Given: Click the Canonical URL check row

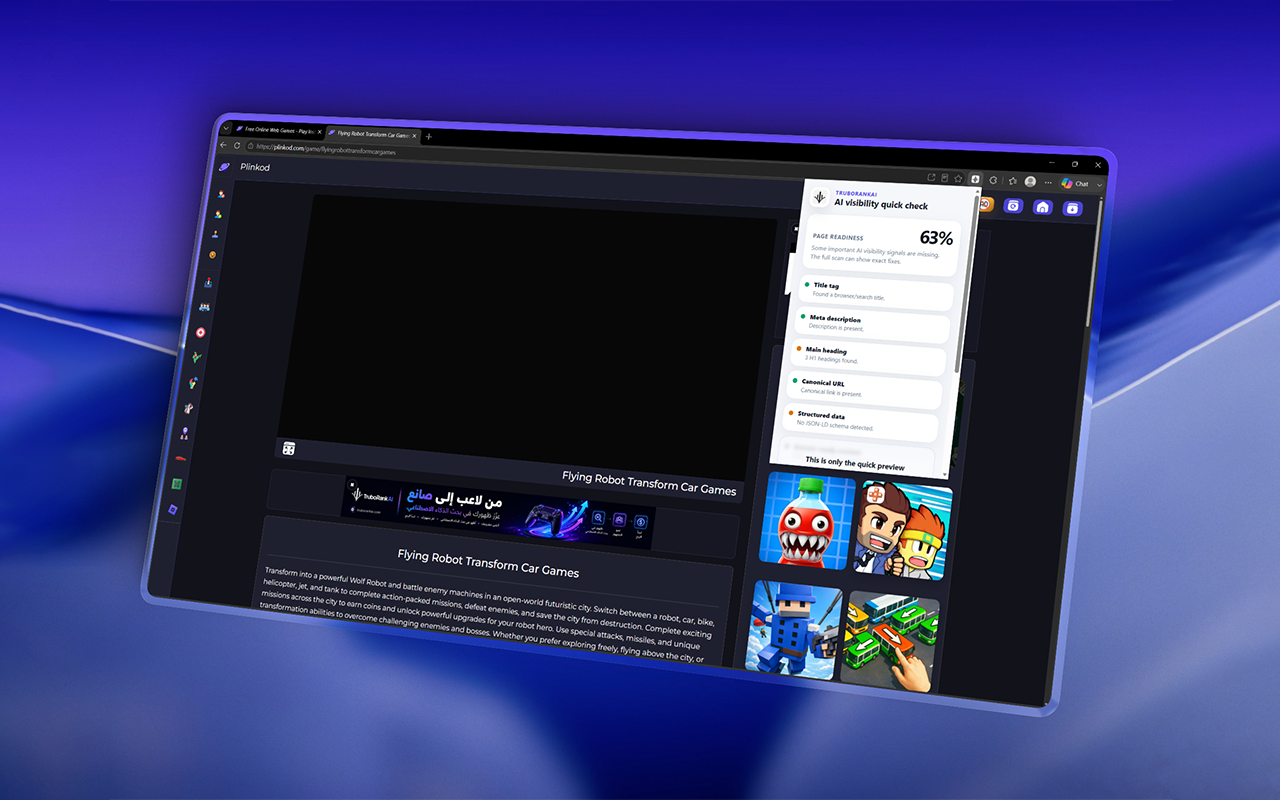Looking at the screenshot, I should (x=863, y=388).
